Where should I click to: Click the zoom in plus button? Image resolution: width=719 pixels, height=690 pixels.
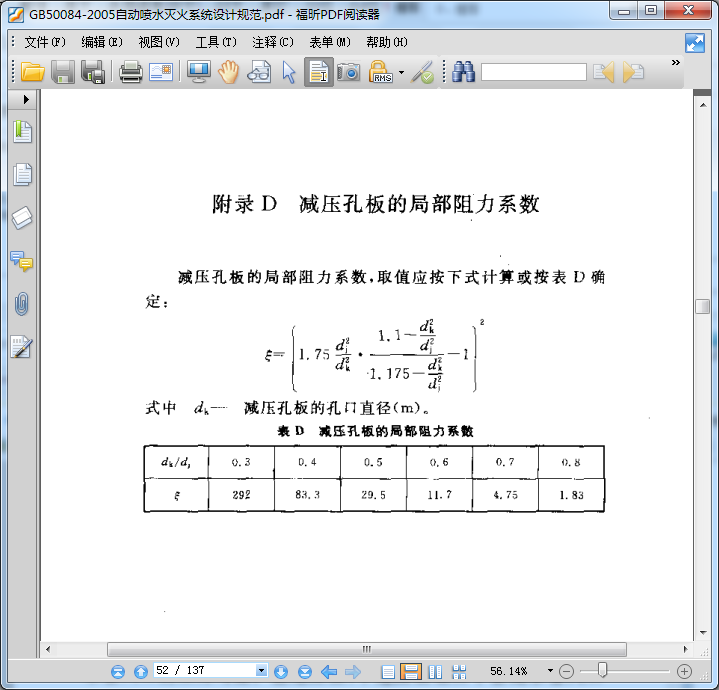pyautogui.click(x=684, y=672)
